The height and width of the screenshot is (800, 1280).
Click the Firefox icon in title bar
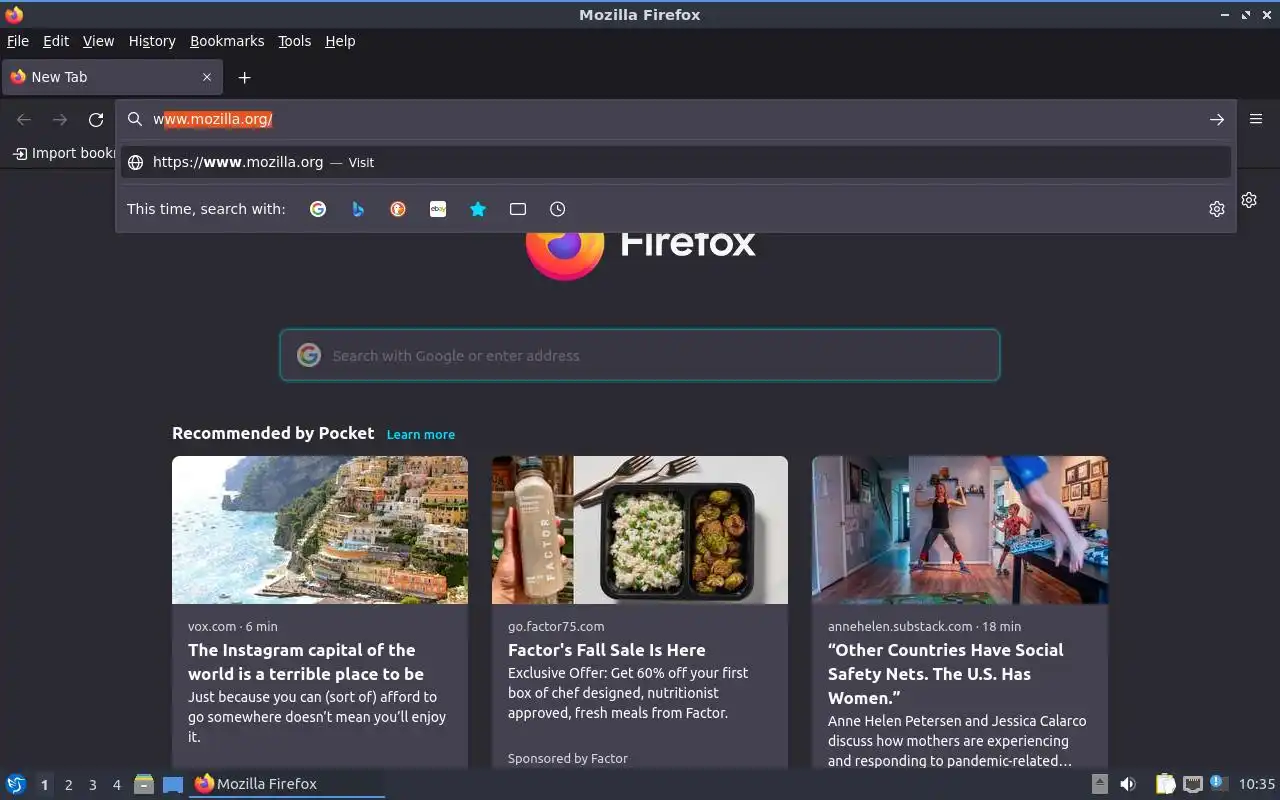coord(14,14)
